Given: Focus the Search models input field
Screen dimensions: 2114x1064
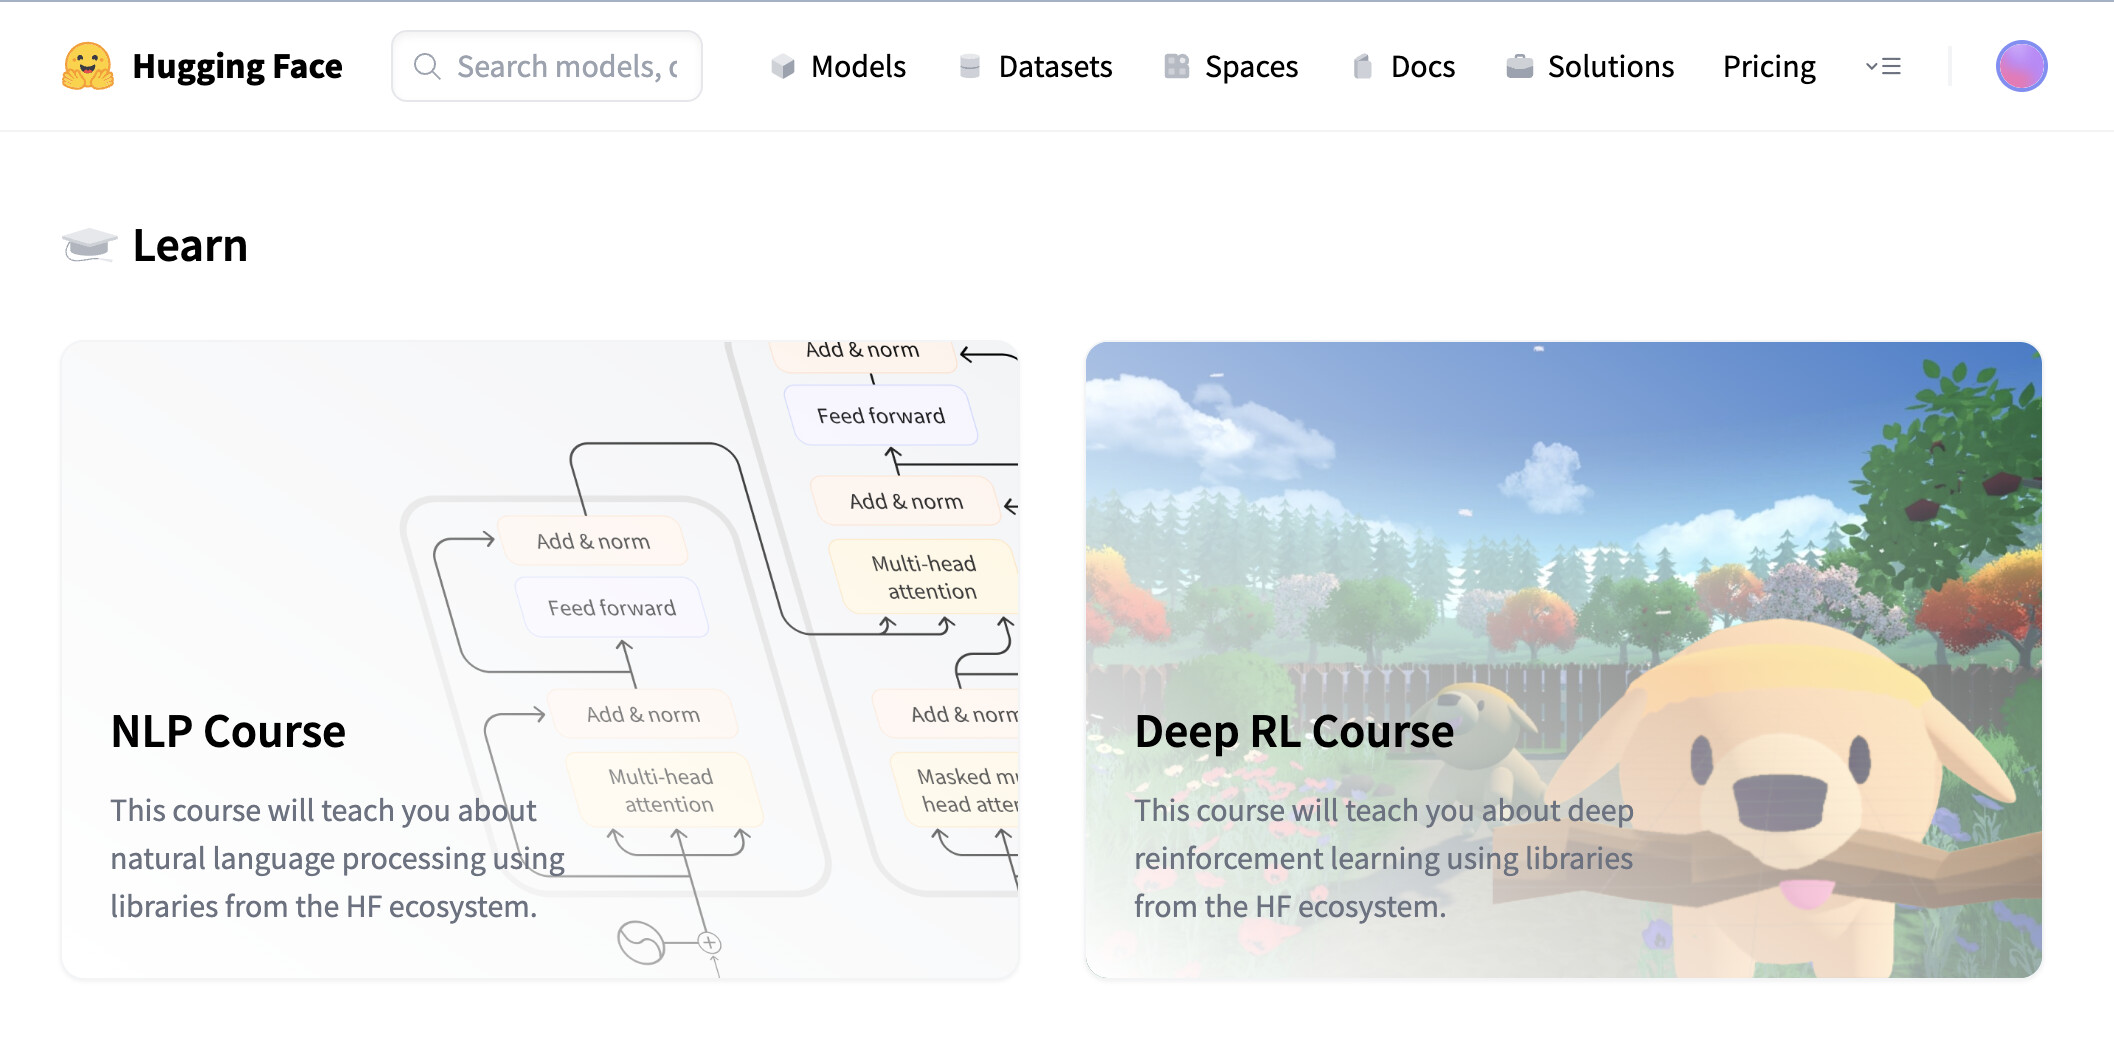Looking at the screenshot, I should click(x=567, y=67).
